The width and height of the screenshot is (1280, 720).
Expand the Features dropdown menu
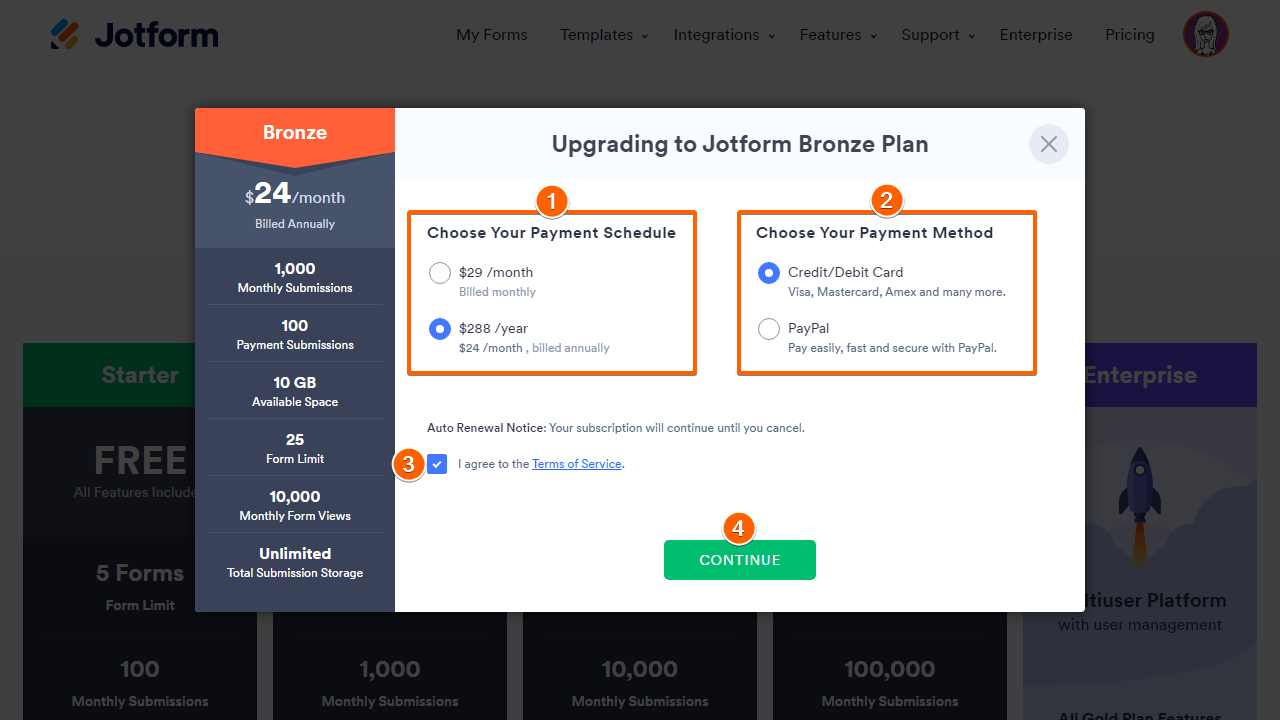pos(838,35)
